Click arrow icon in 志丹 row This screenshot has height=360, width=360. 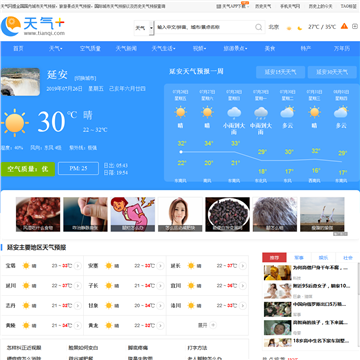click(78, 306)
